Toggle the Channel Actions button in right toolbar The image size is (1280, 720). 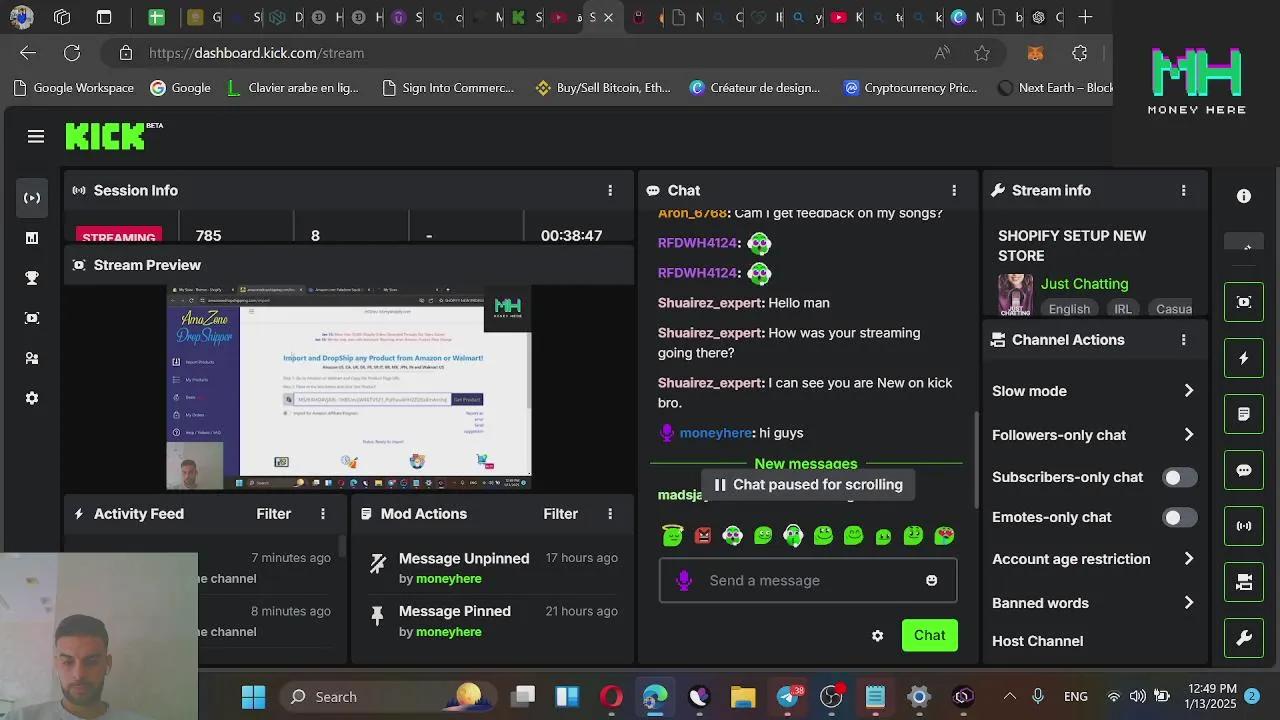(x=1244, y=582)
